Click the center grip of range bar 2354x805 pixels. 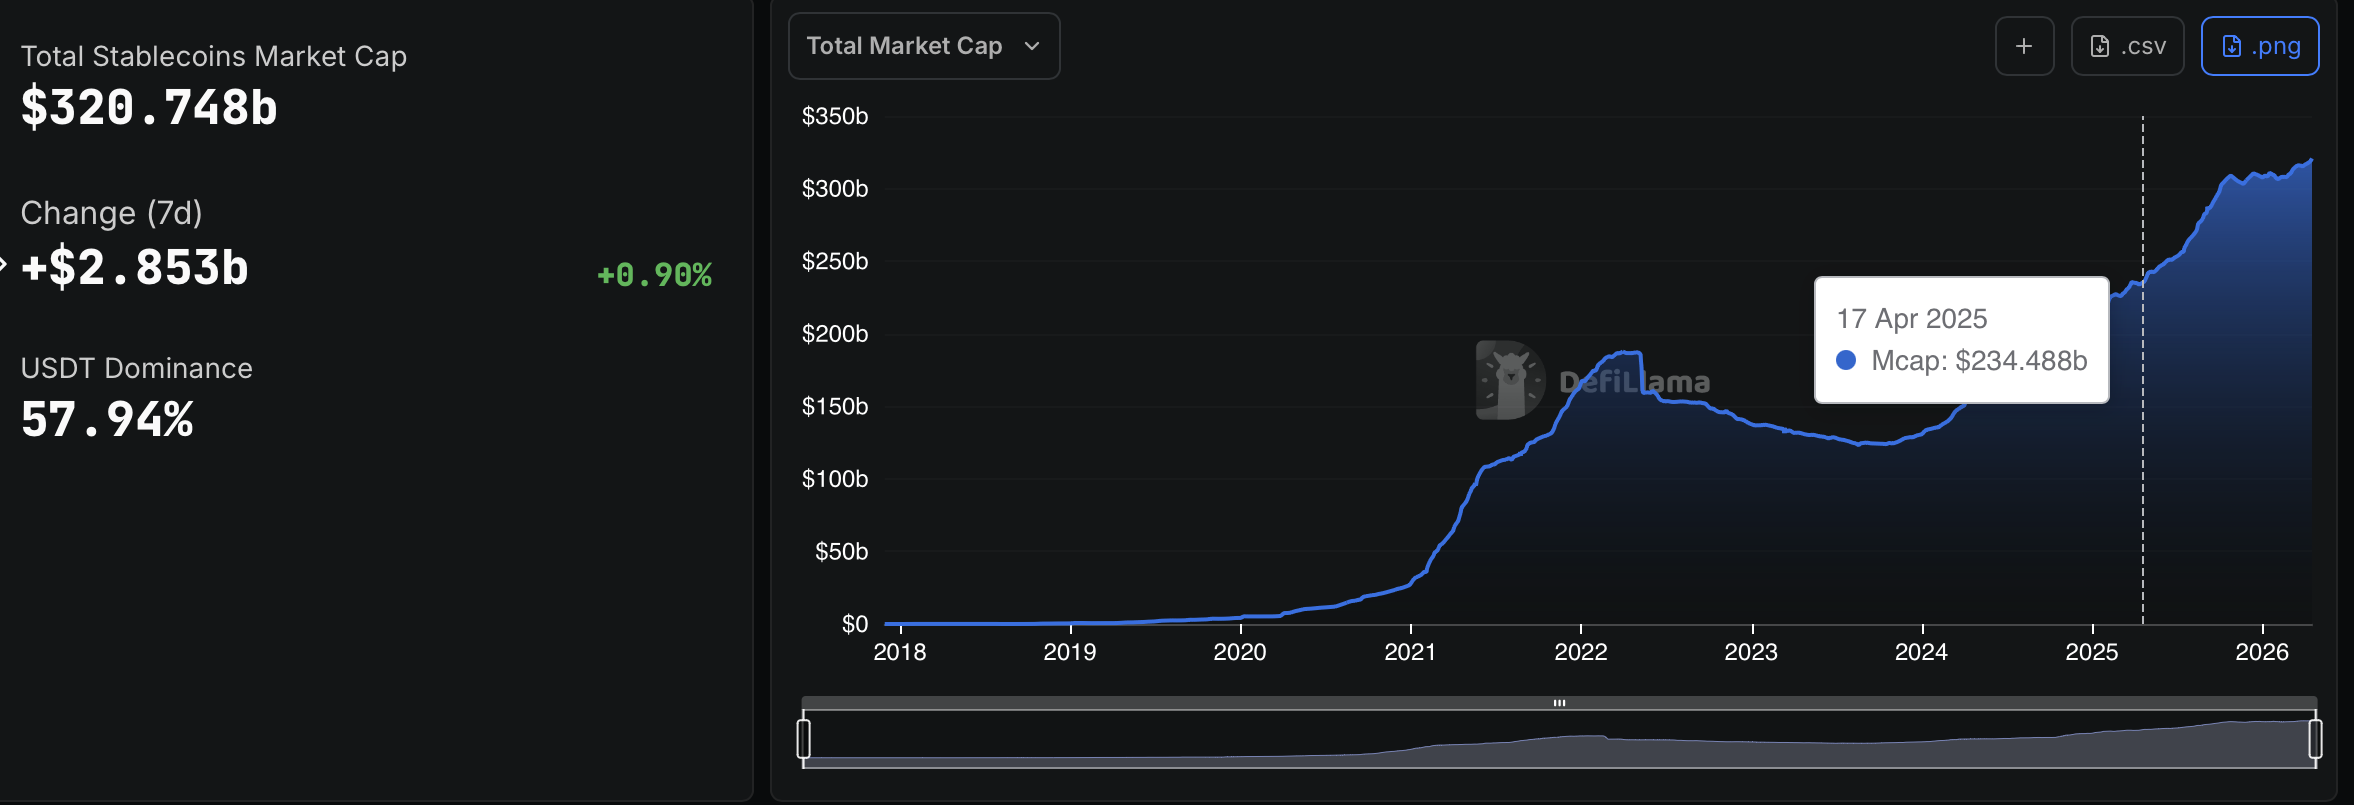[x=1559, y=703]
